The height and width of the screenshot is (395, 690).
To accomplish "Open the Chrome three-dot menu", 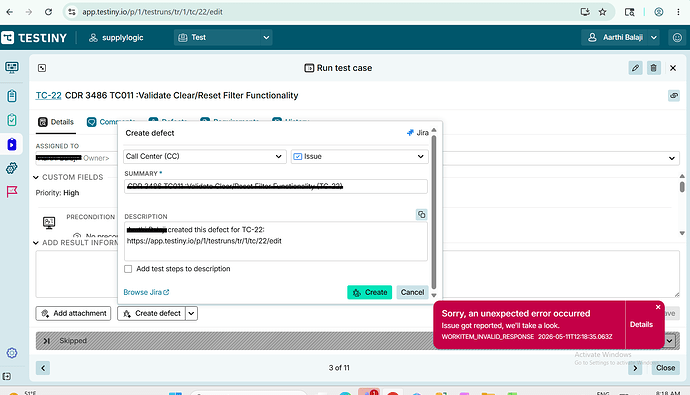I will (x=678, y=12).
